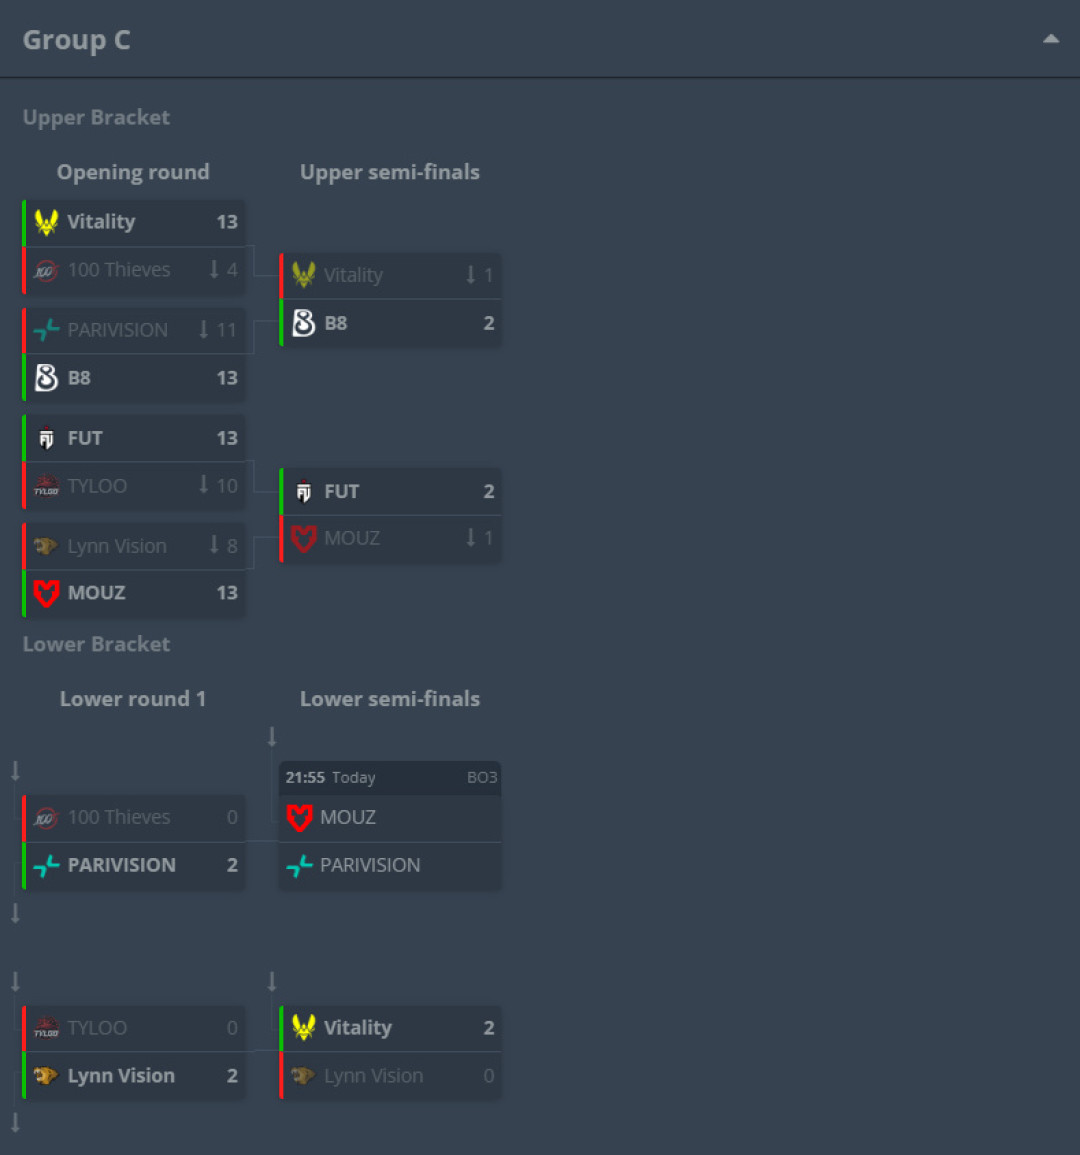Open PARIVISION name in Lower round 1
This screenshot has height=1155, width=1080.
122,865
